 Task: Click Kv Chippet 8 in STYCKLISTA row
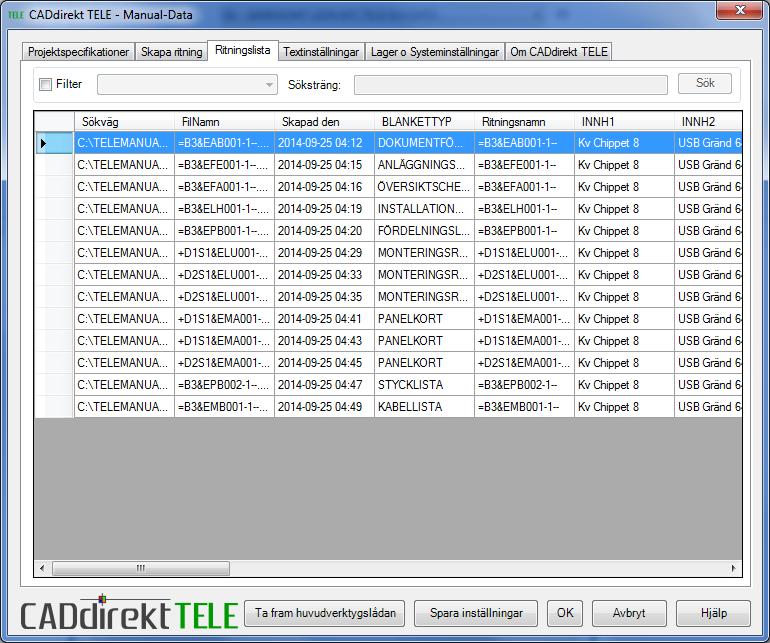click(x=624, y=385)
